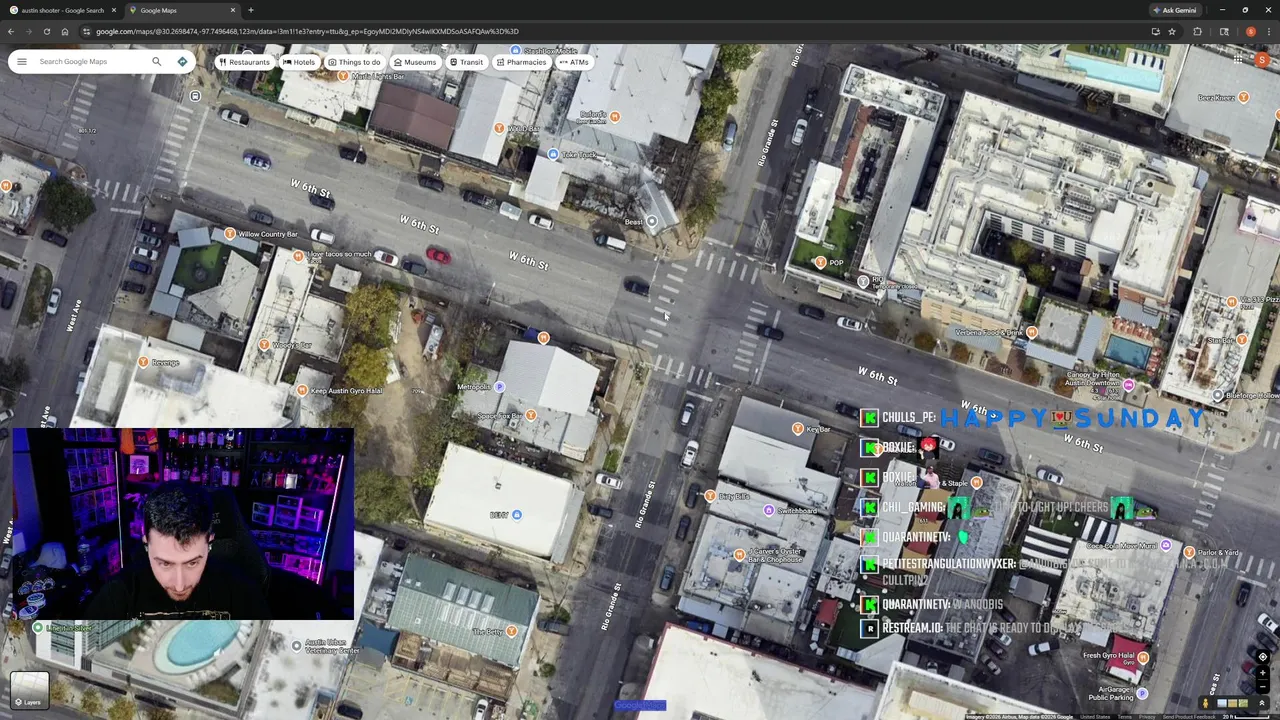1280x720 pixels.
Task: Select the Restaurants category chip
Action: point(243,62)
